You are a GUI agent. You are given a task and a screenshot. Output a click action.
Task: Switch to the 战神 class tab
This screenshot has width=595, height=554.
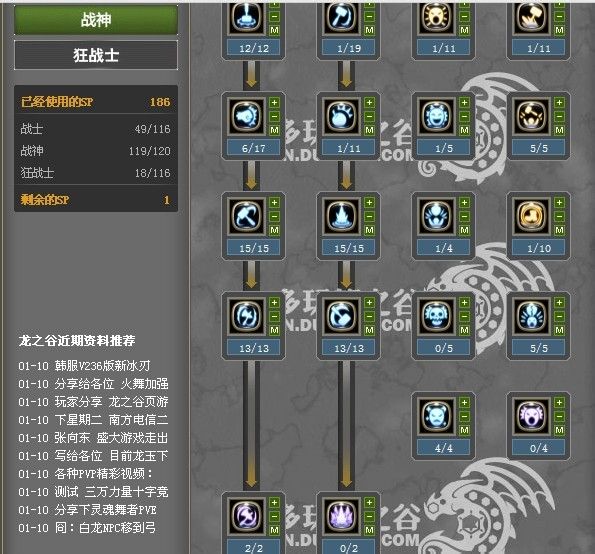pyautogui.click(x=96, y=19)
